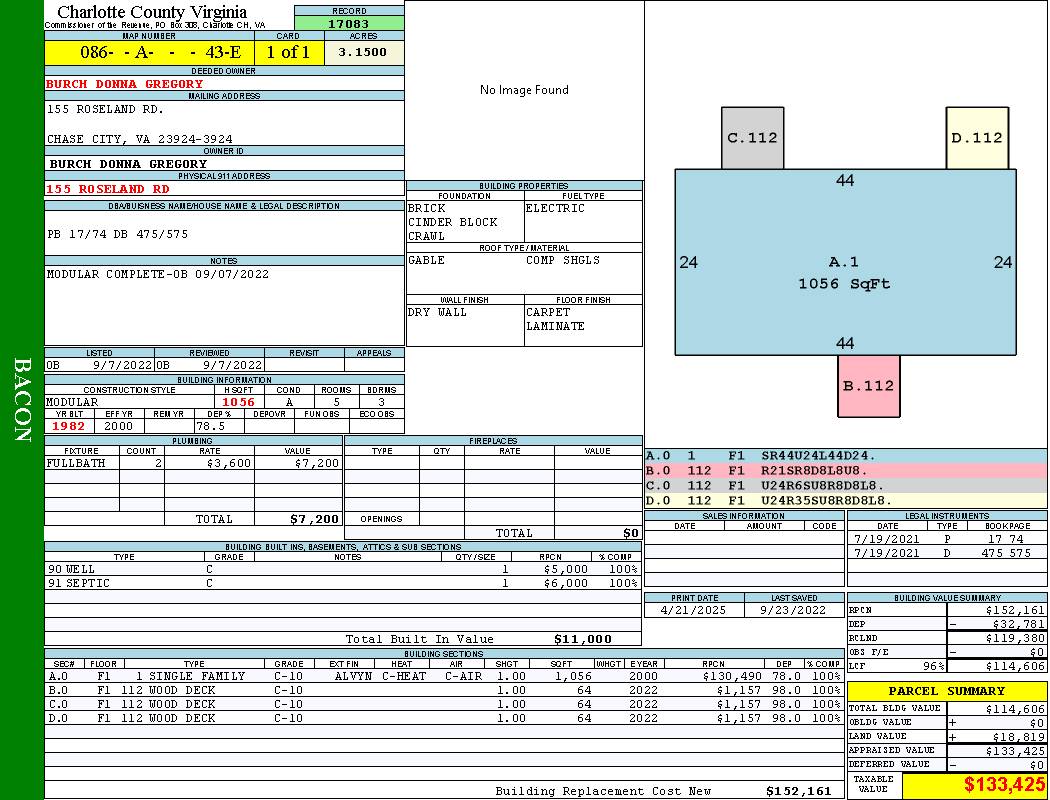Select section B.112 pink deck in sketch
The width and height of the screenshot is (1050, 800).
[x=869, y=386]
